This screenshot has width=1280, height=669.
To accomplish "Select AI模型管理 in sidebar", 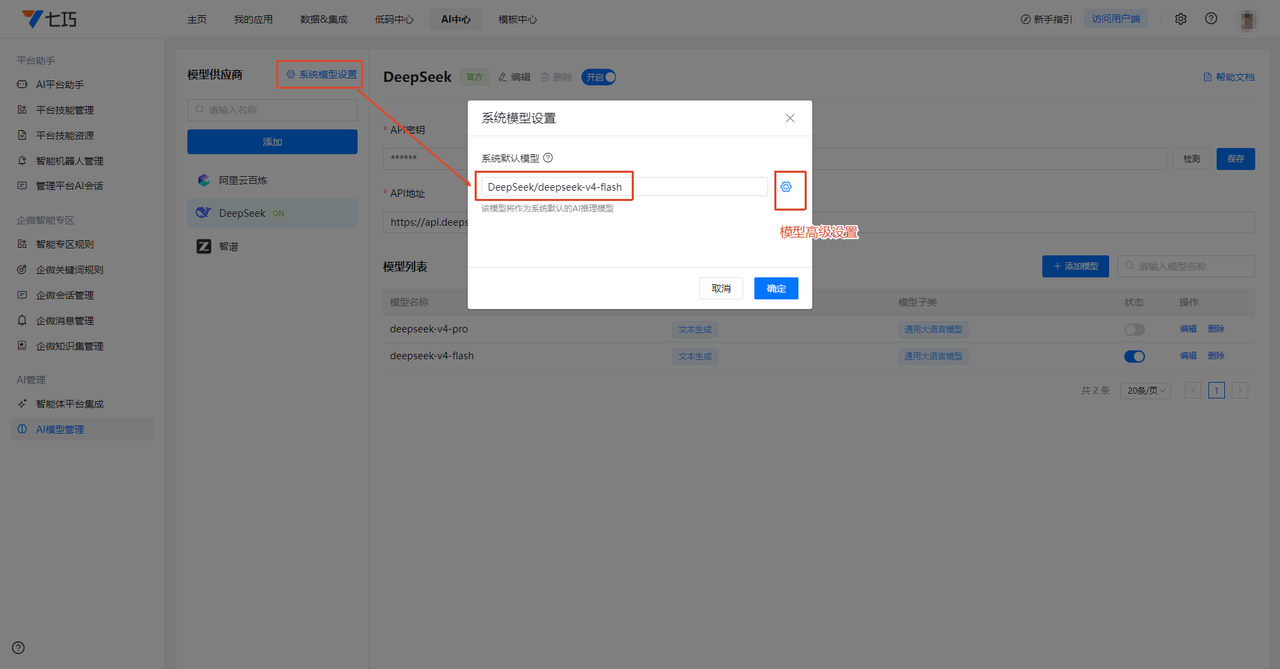I will [82, 429].
